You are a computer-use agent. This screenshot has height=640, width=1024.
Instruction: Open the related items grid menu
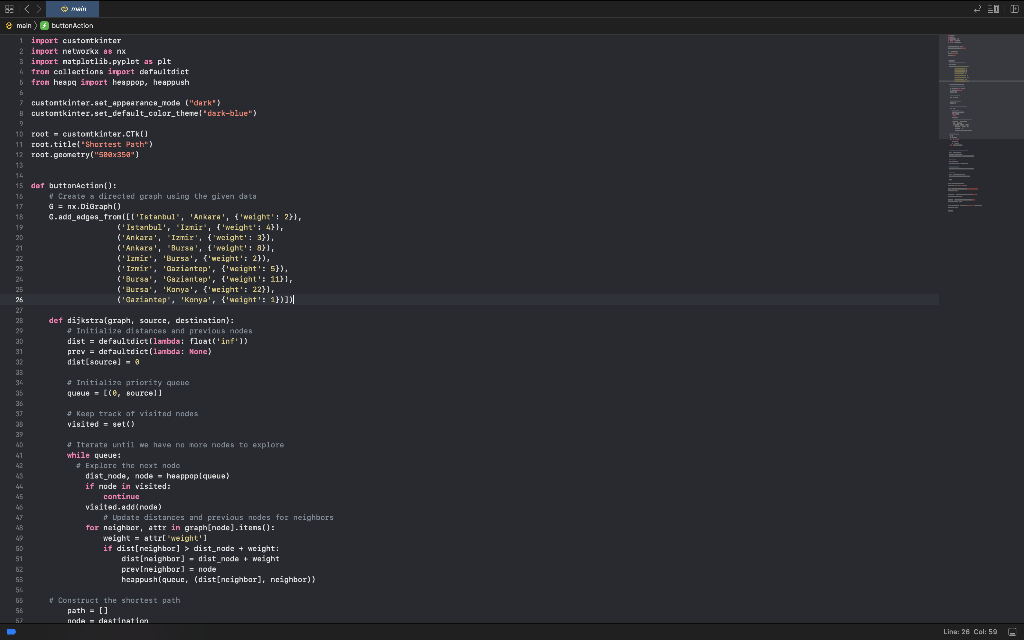coord(9,9)
